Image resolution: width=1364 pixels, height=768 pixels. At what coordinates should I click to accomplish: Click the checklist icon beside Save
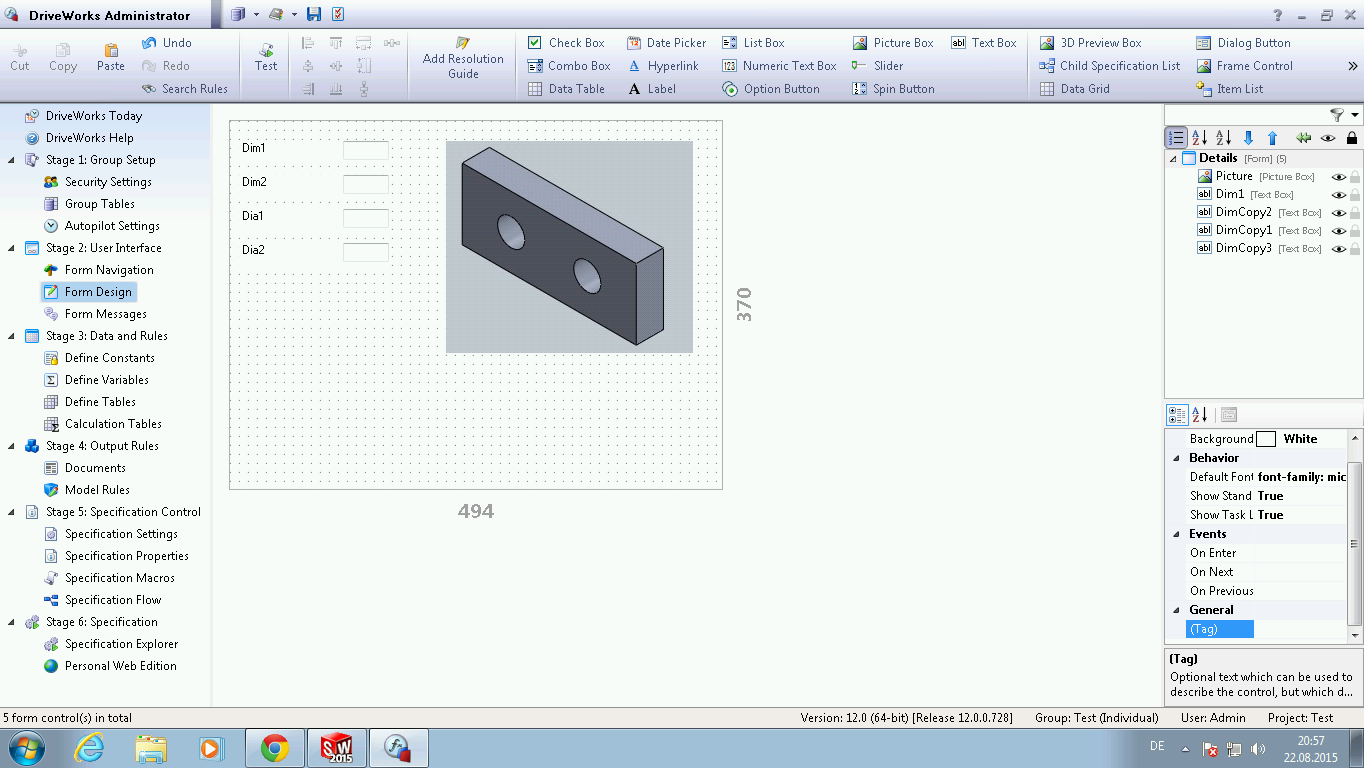338,14
